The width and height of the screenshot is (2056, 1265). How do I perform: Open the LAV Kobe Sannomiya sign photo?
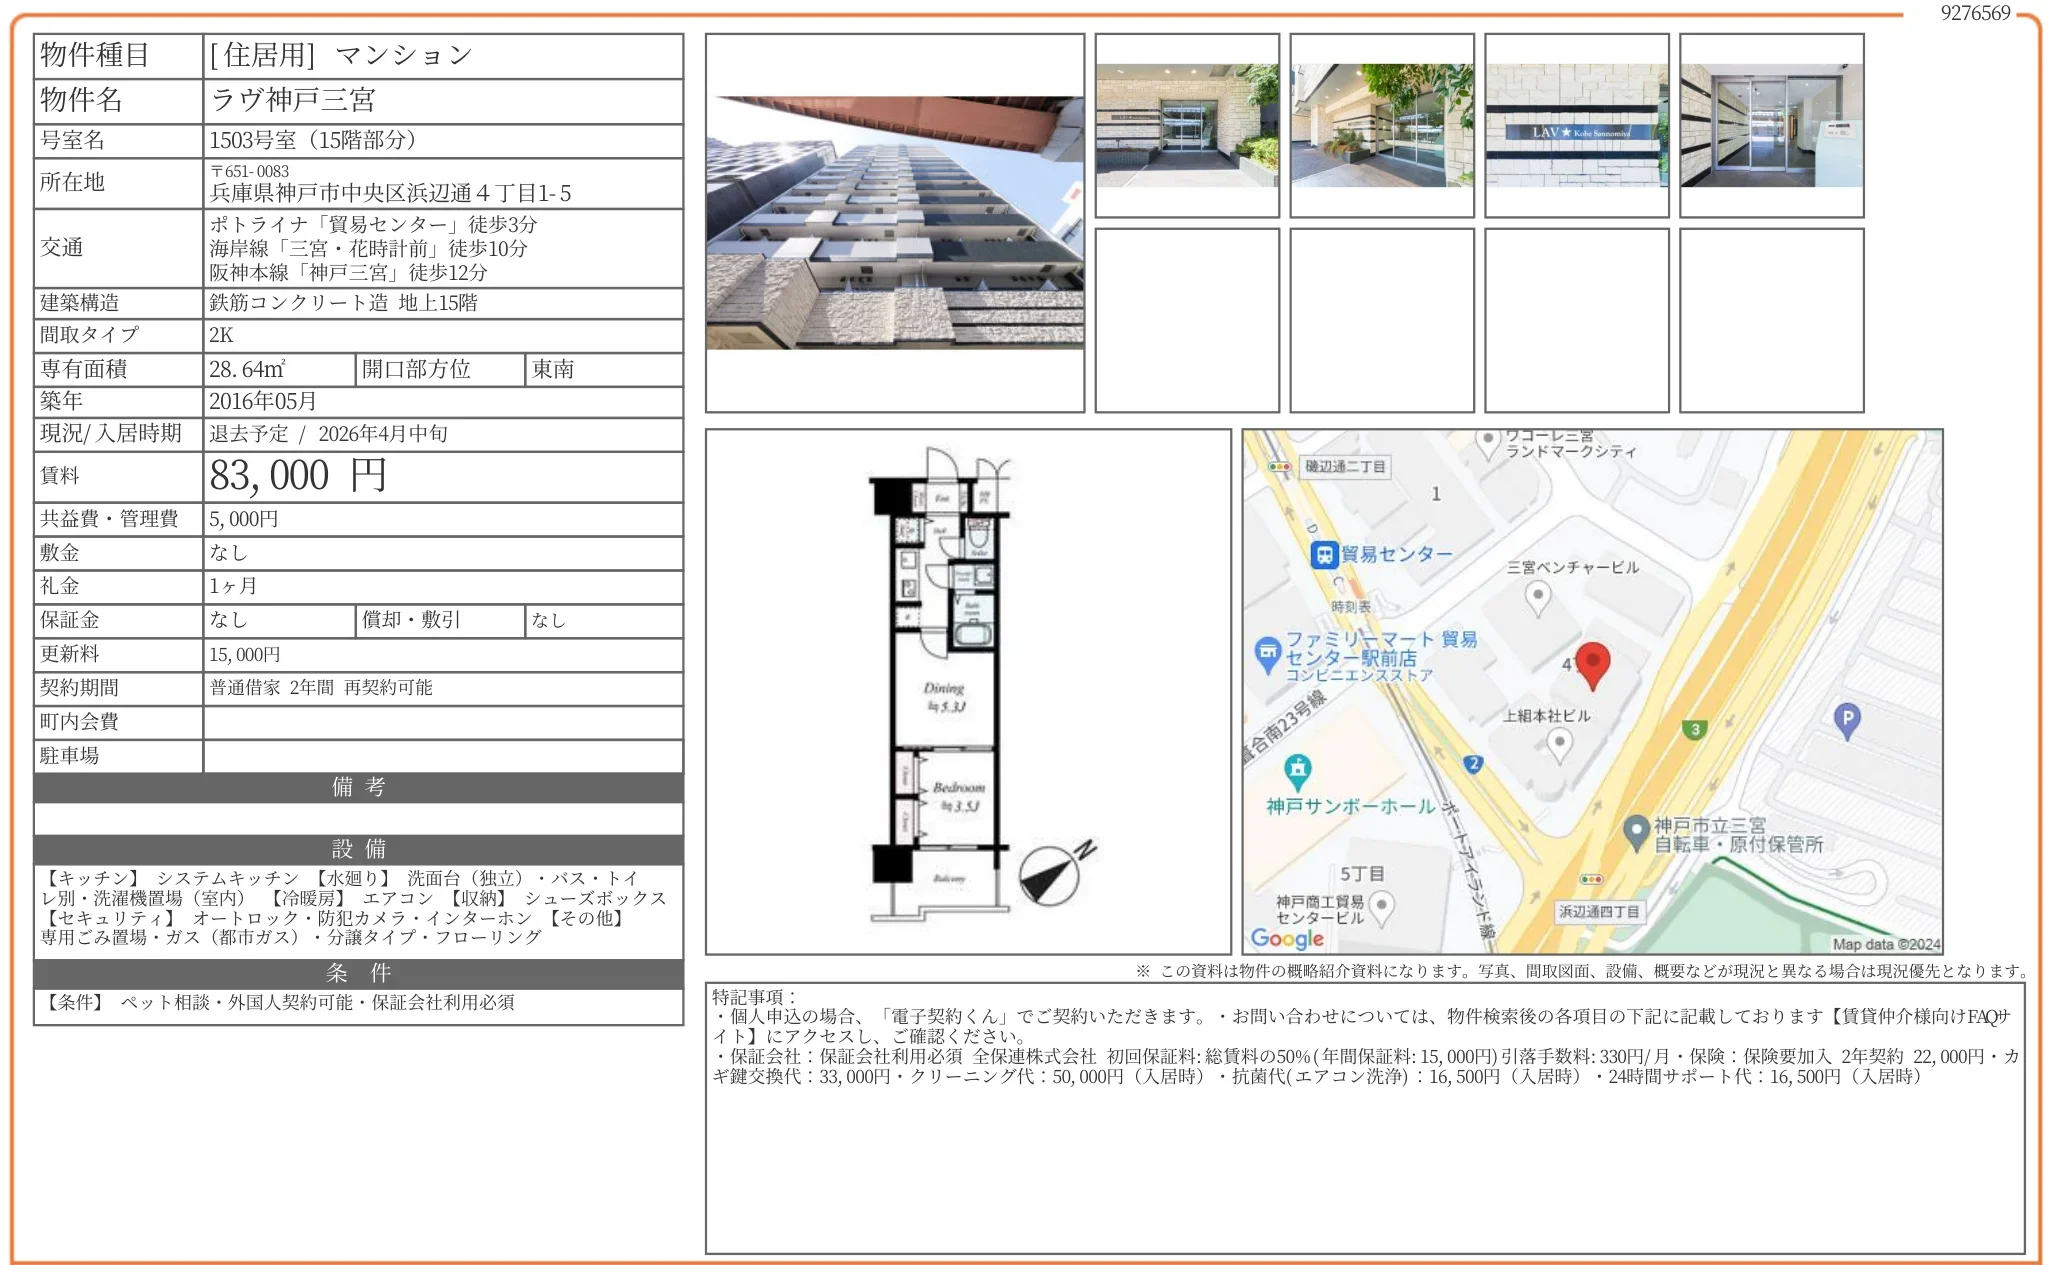pos(1576,126)
